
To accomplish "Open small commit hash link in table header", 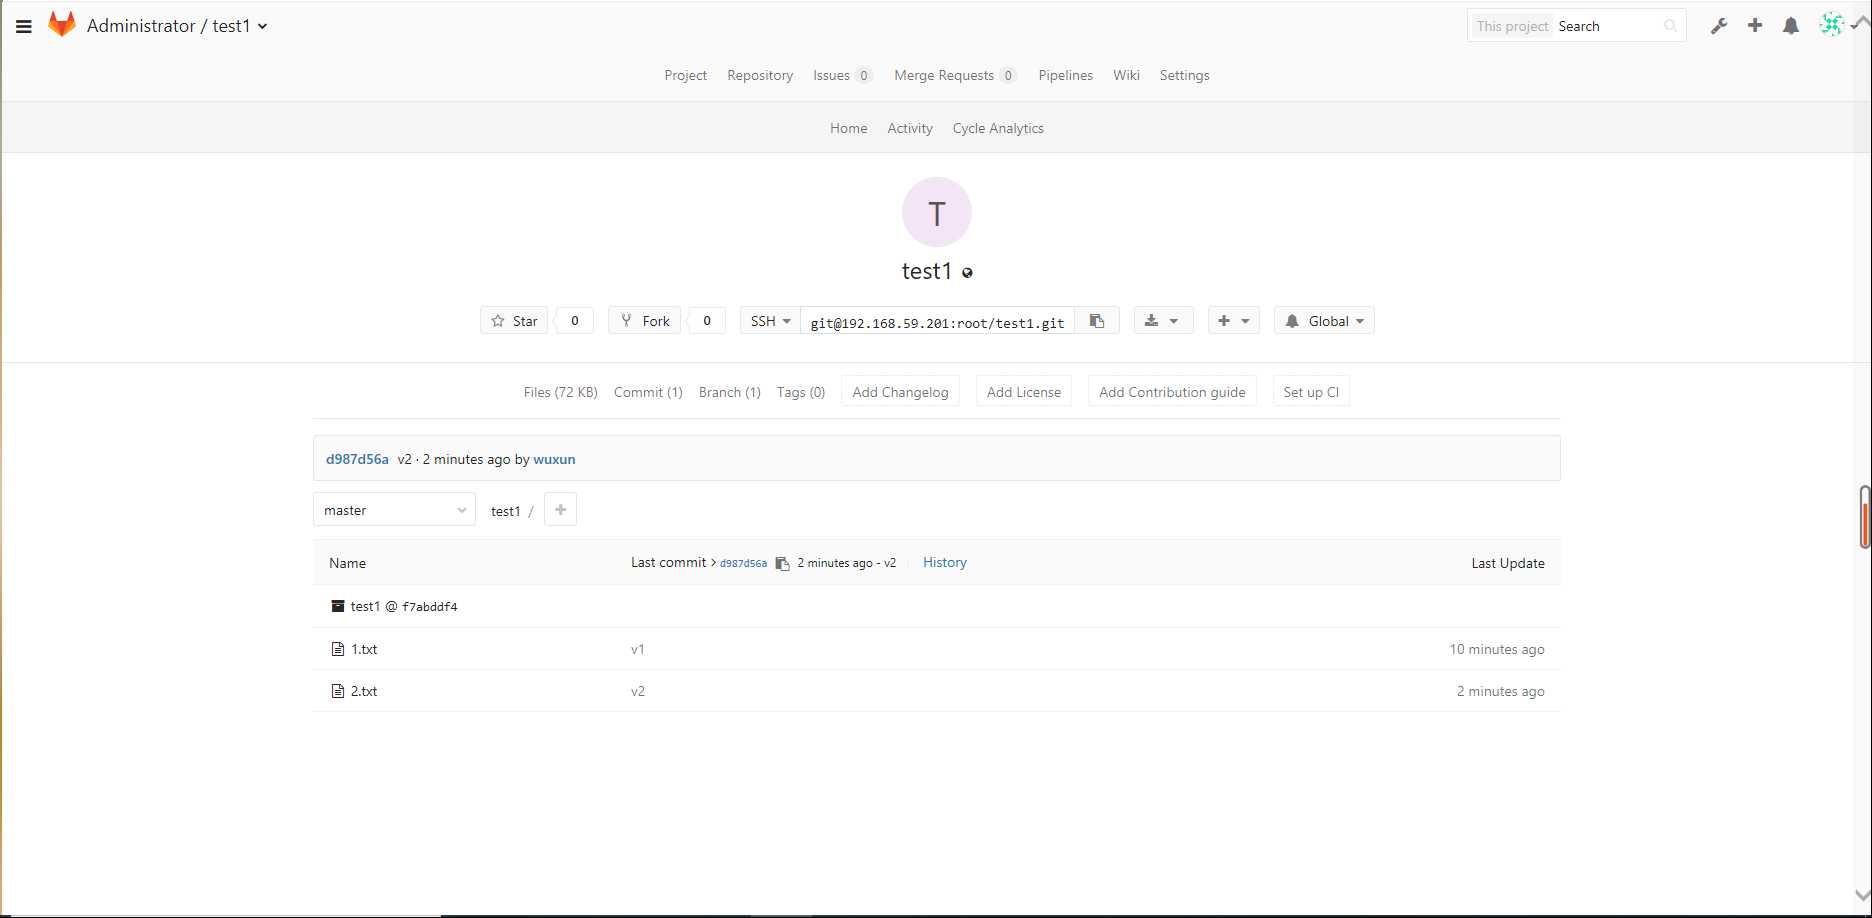I will pos(743,564).
